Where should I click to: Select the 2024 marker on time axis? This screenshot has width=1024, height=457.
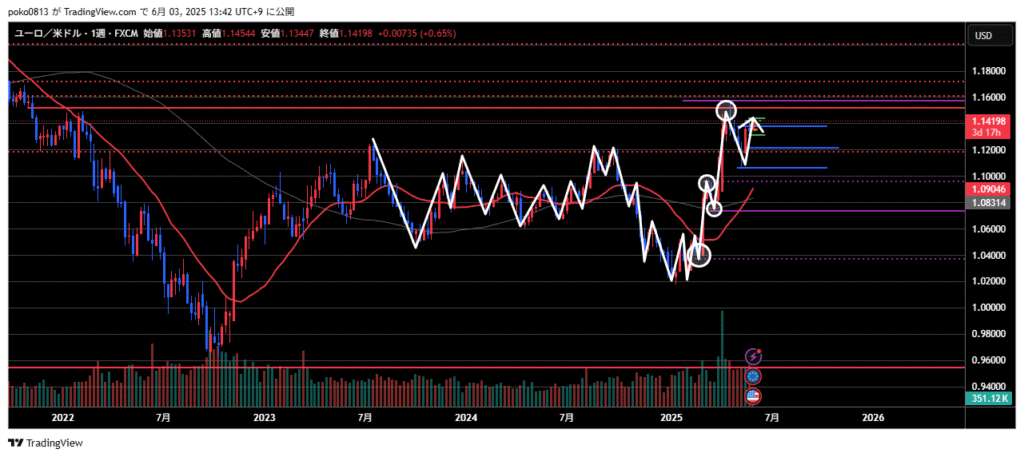click(x=464, y=416)
